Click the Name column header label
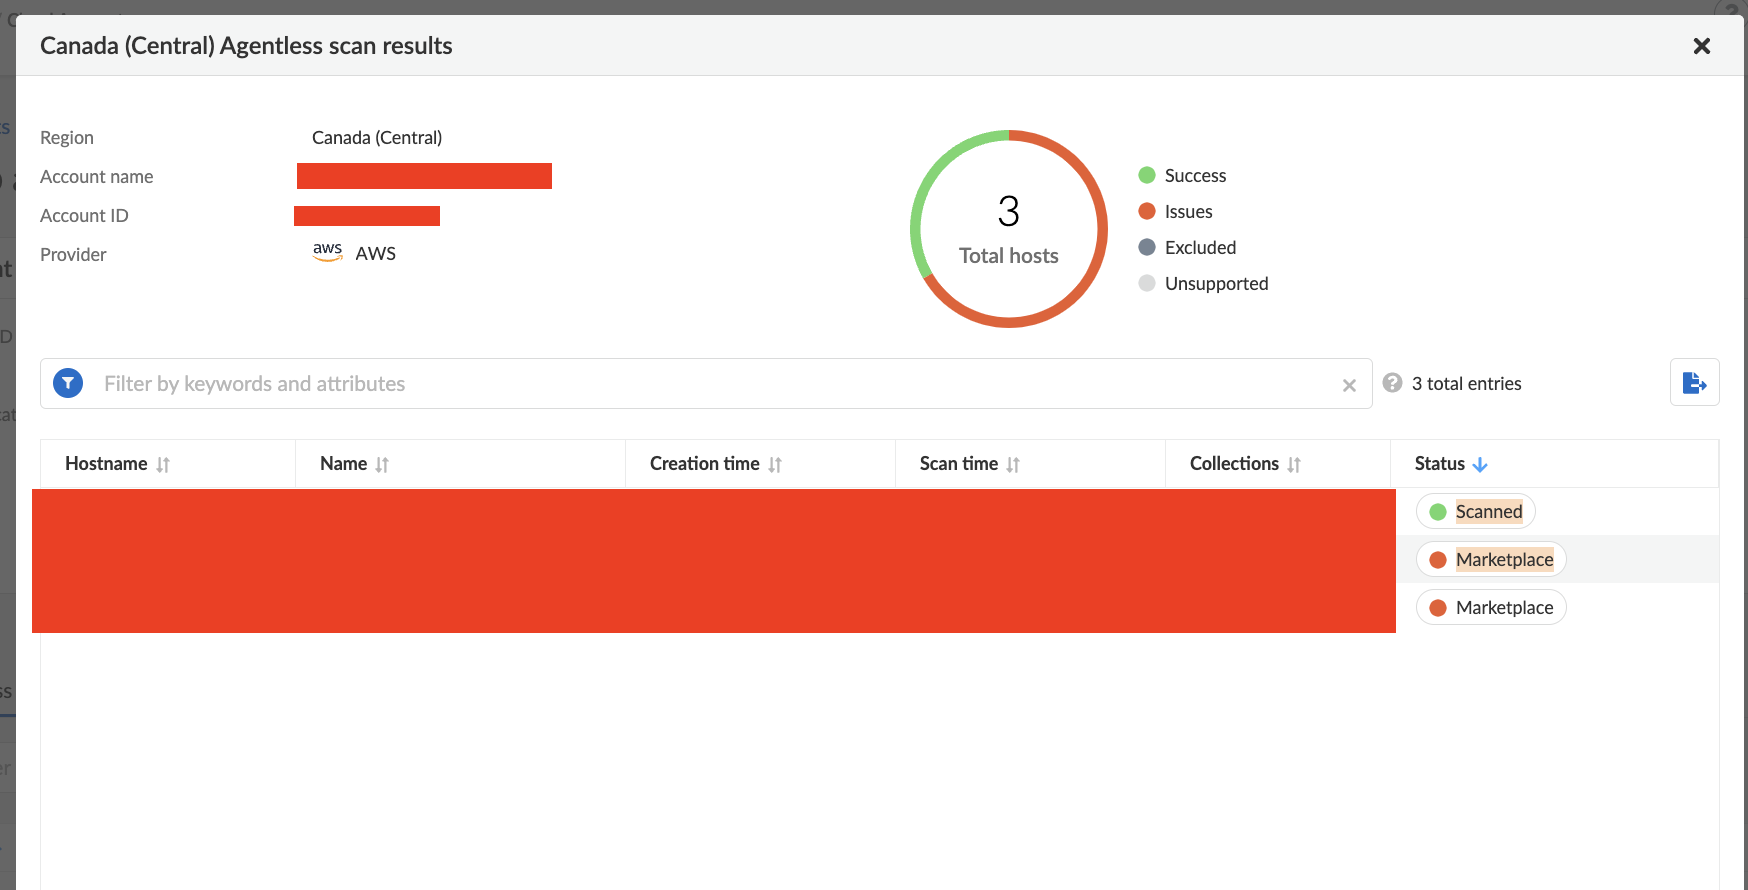1748x890 pixels. pyautogui.click(x=343, y=464)
